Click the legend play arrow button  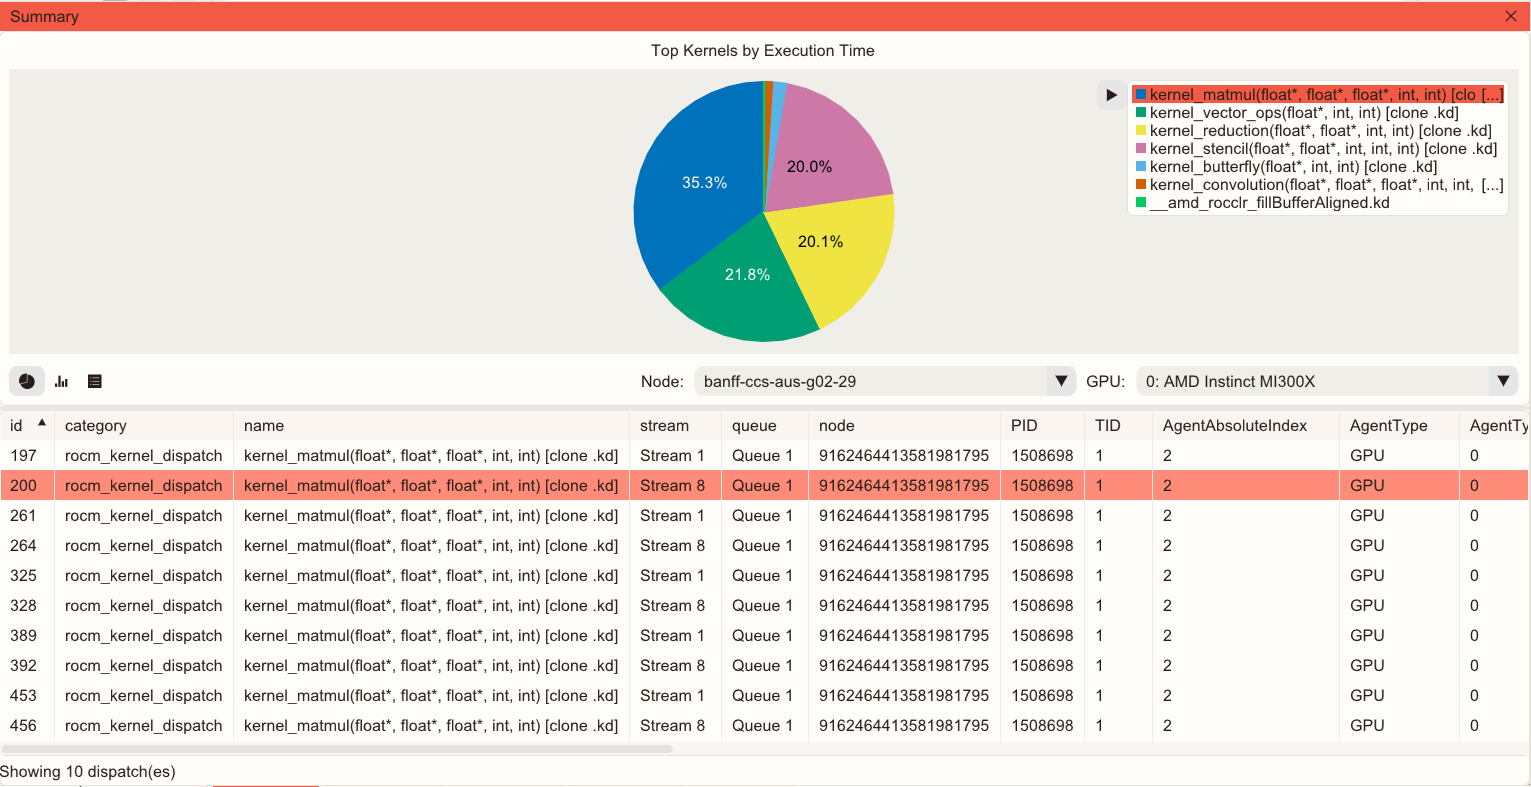tap(1111, 95)
